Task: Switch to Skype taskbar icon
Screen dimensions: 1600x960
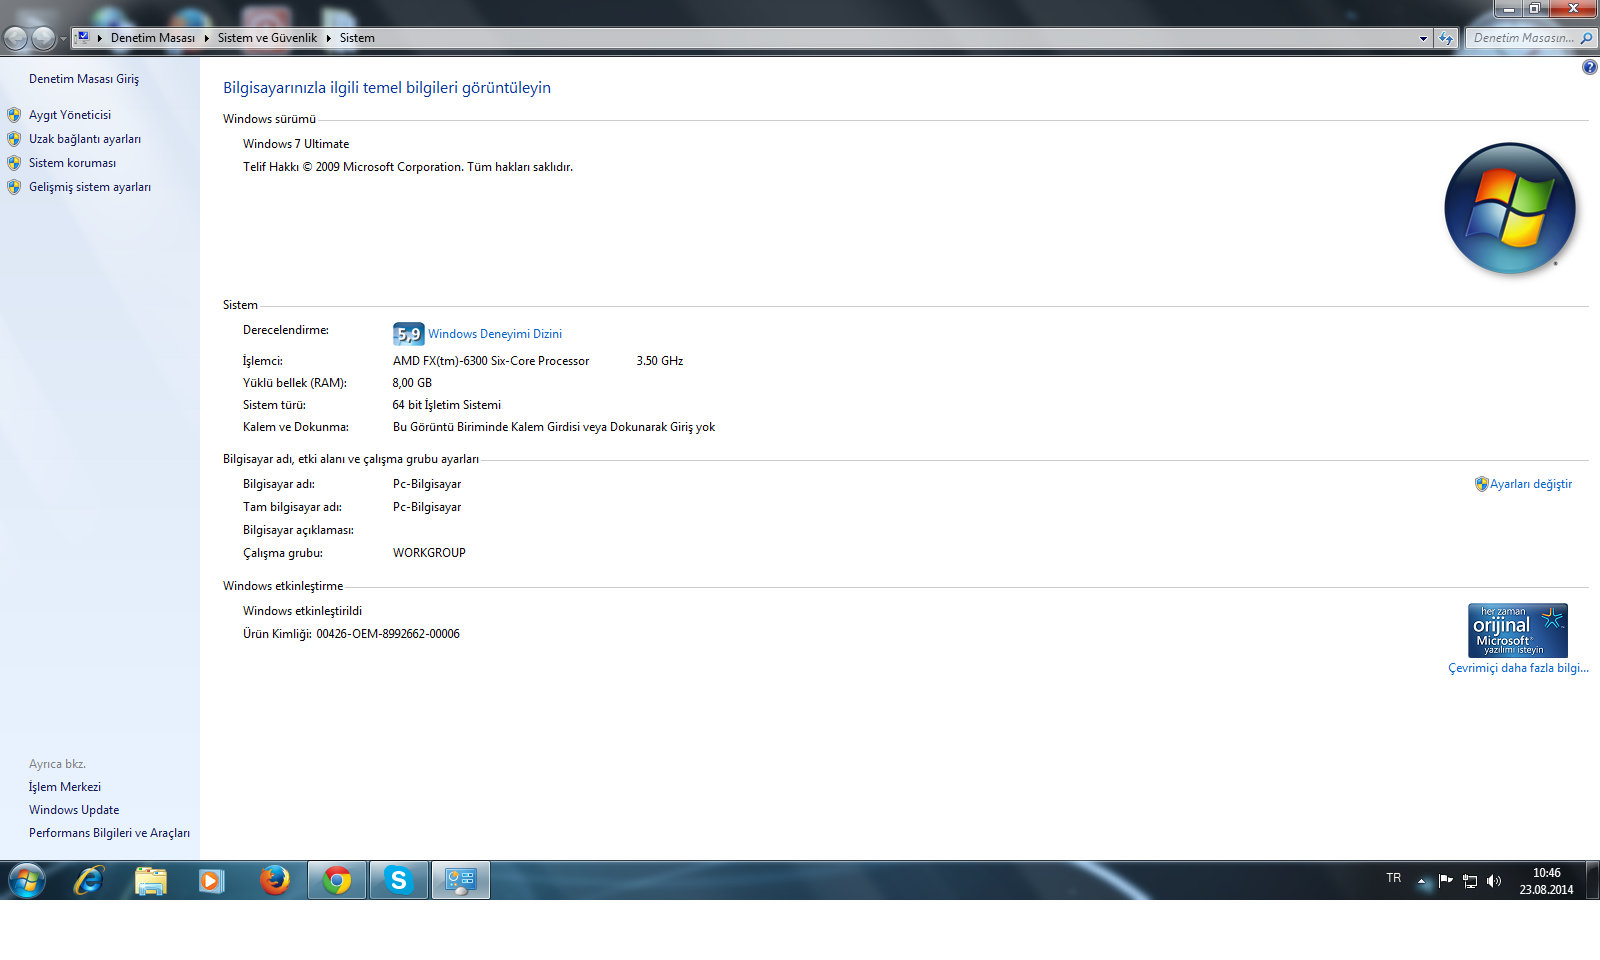Action: (399, 880)
